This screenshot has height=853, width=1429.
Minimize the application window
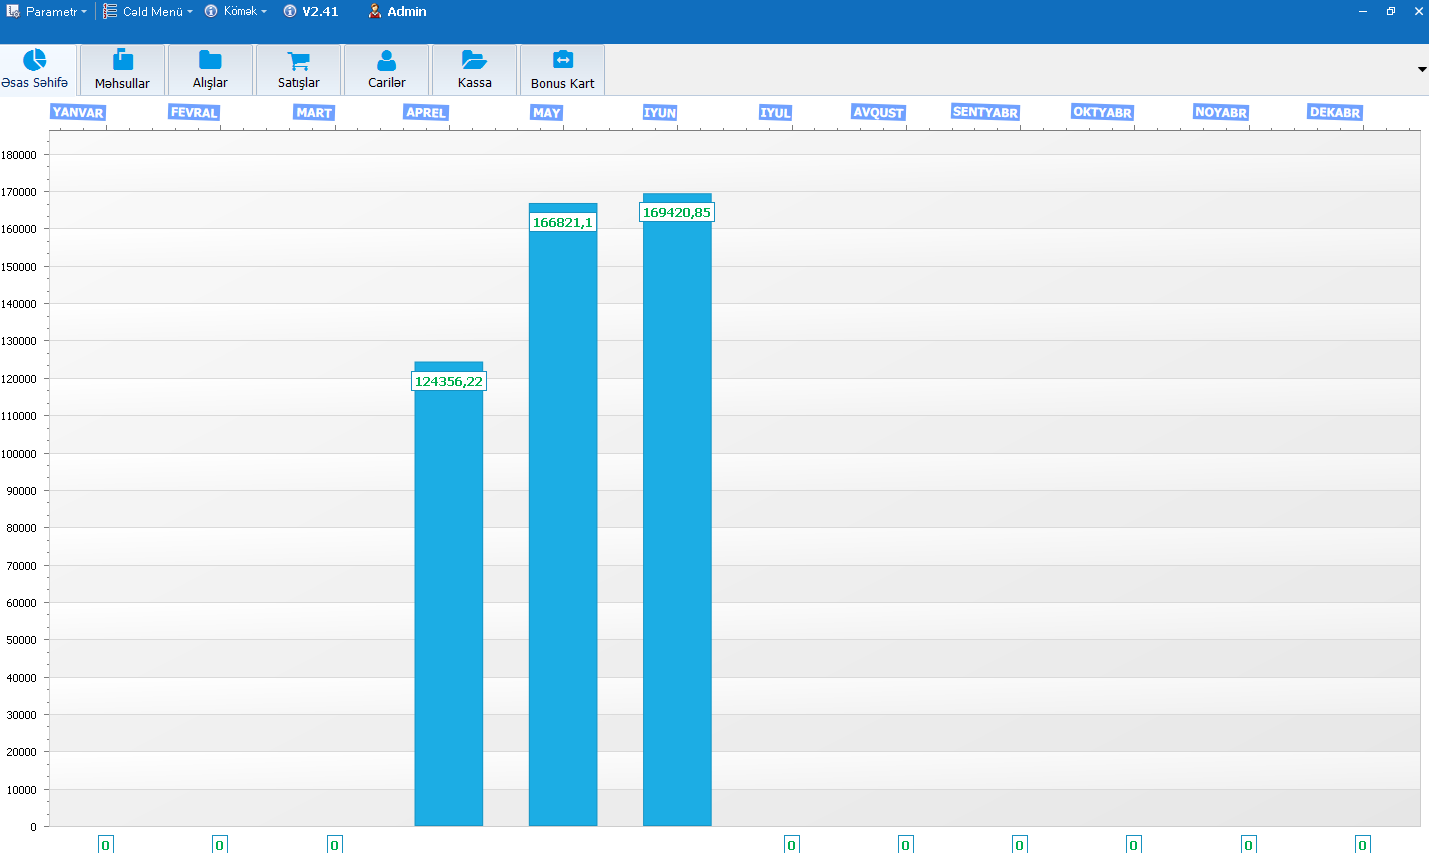(x=1363, y=11)
